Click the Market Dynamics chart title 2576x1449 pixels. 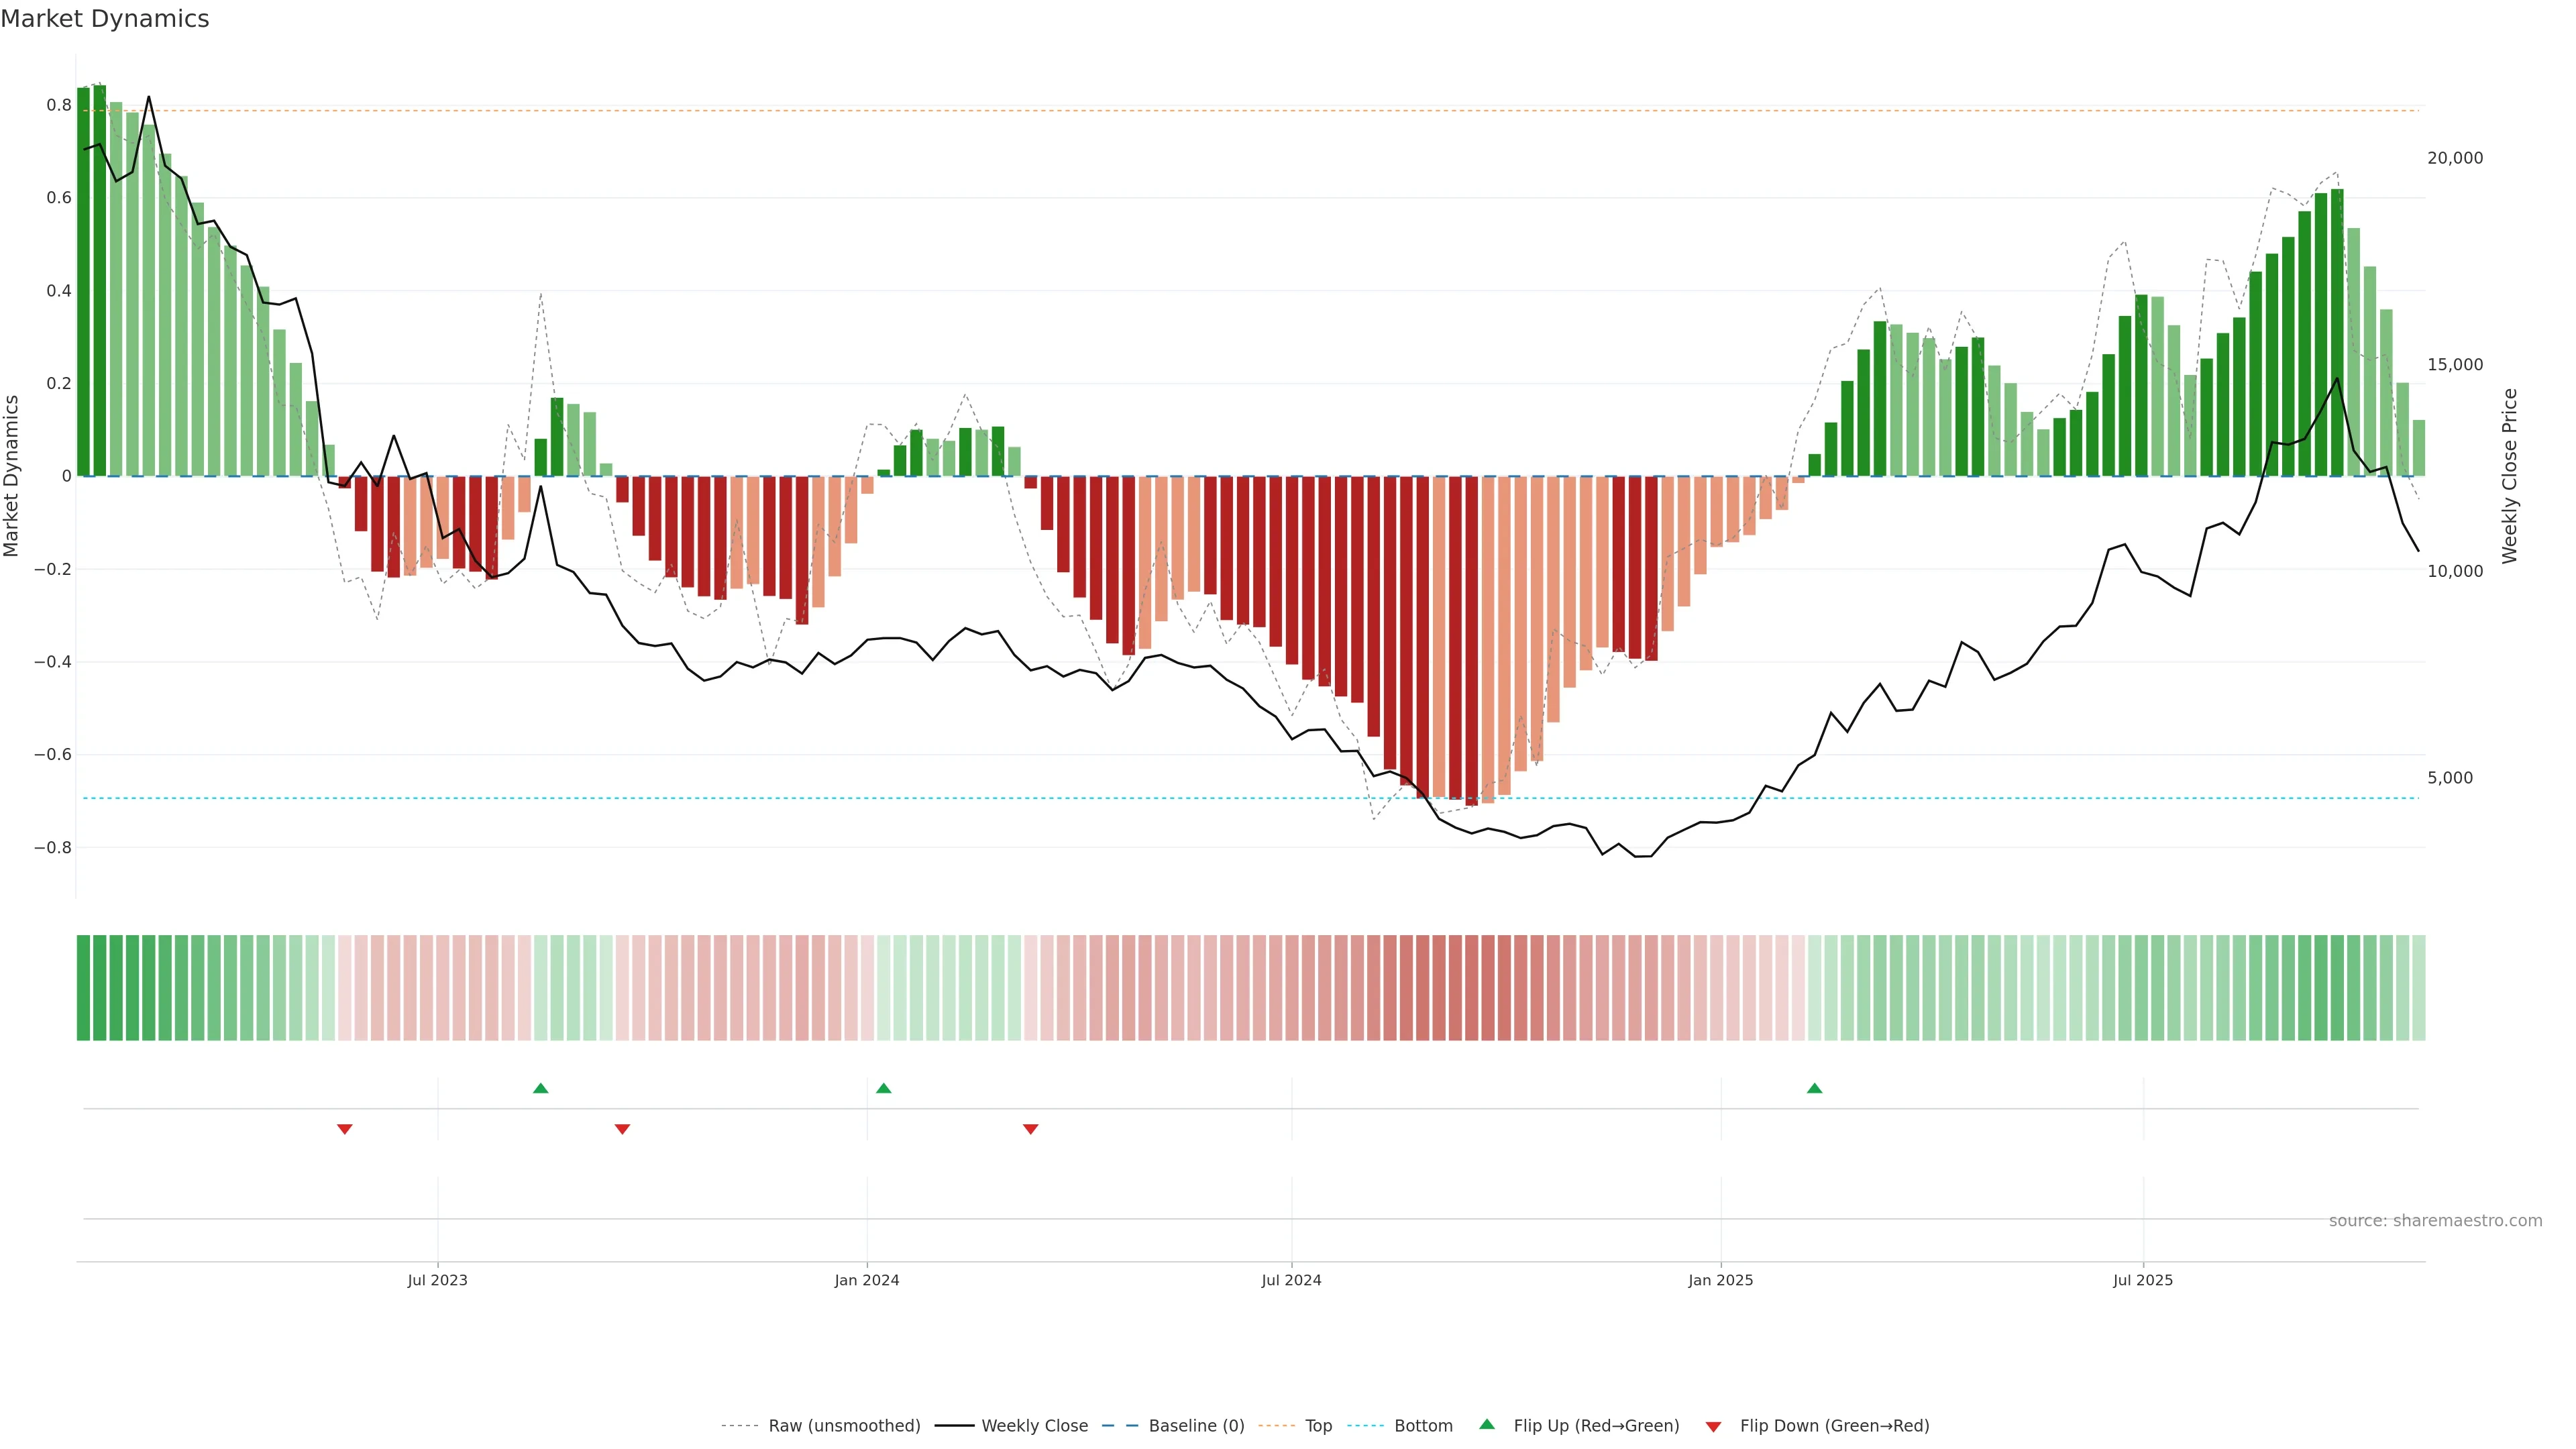[105, 19]
